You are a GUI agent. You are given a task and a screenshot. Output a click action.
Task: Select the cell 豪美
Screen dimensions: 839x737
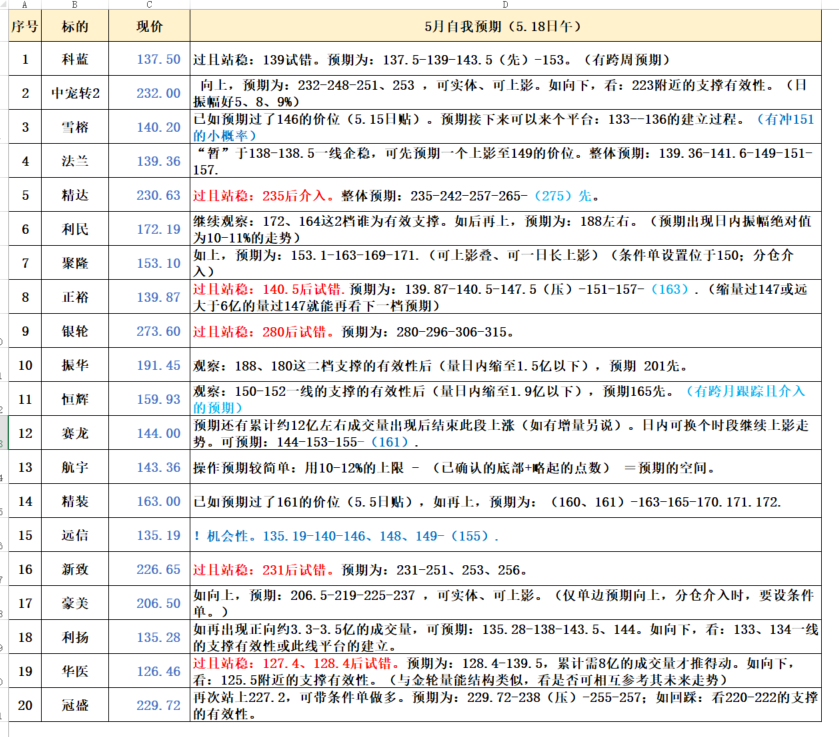[x=75, y=603]
